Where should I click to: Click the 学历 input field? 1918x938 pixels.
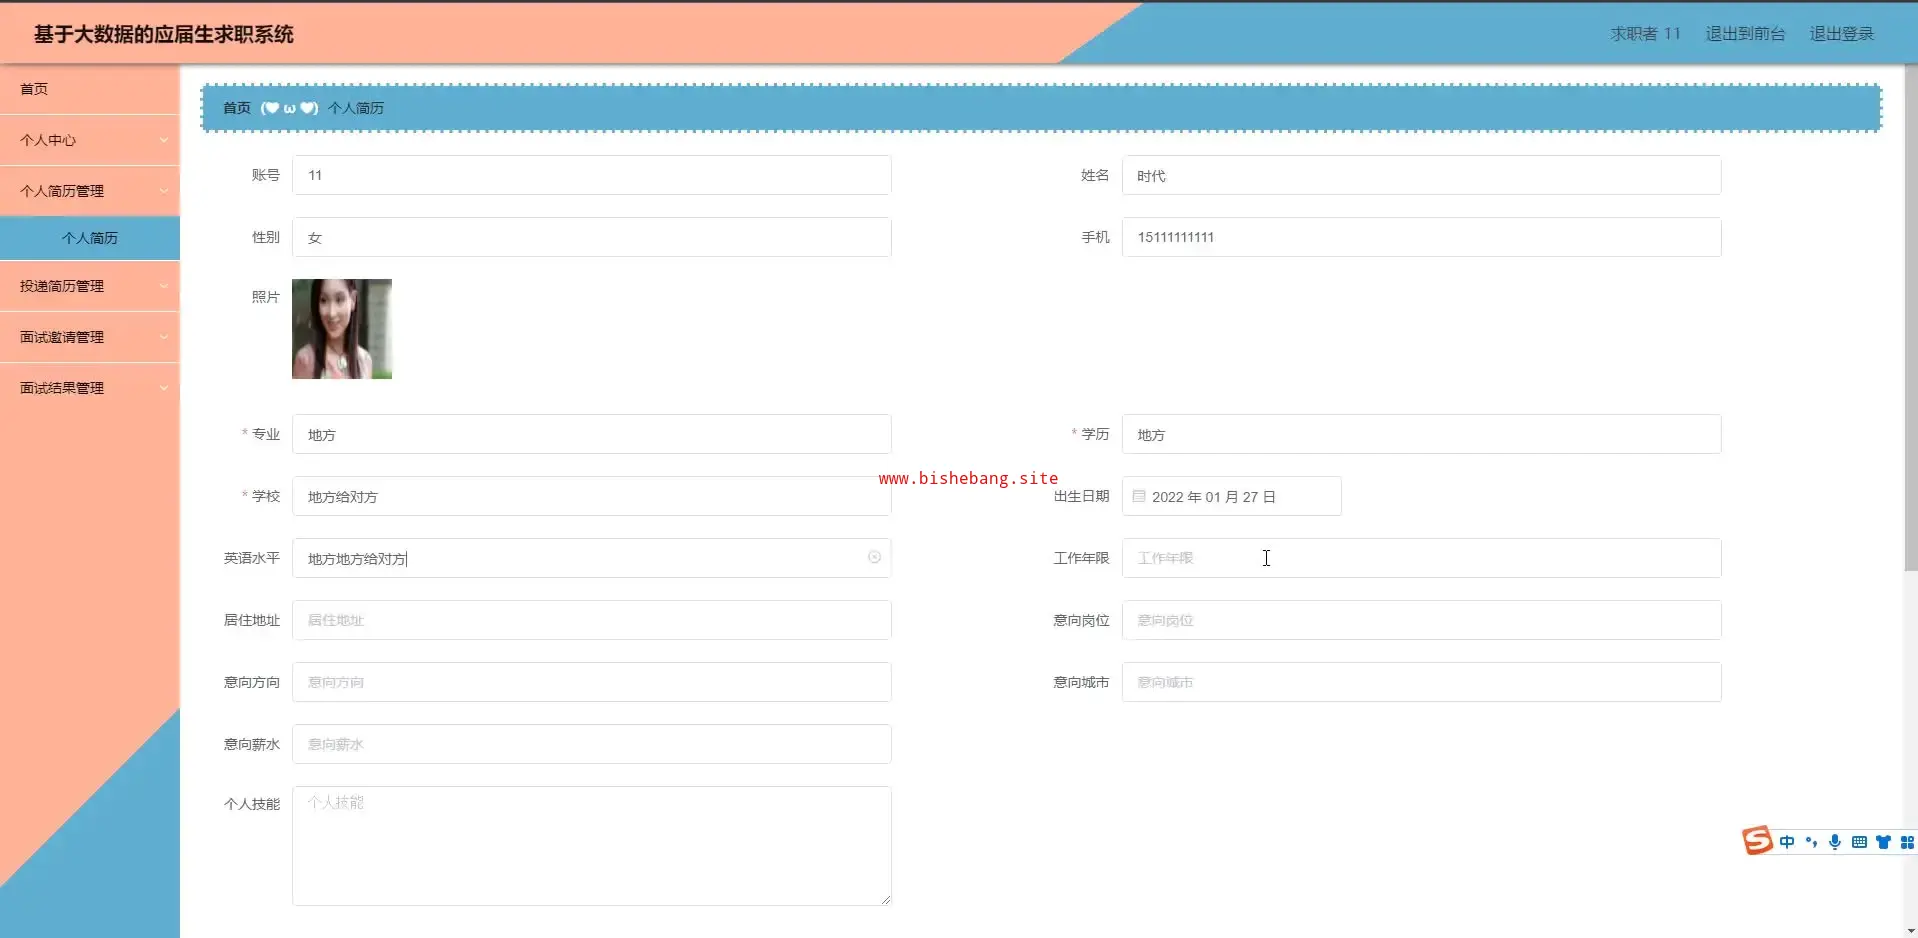pyautogui.click(x=1421, y=434)
